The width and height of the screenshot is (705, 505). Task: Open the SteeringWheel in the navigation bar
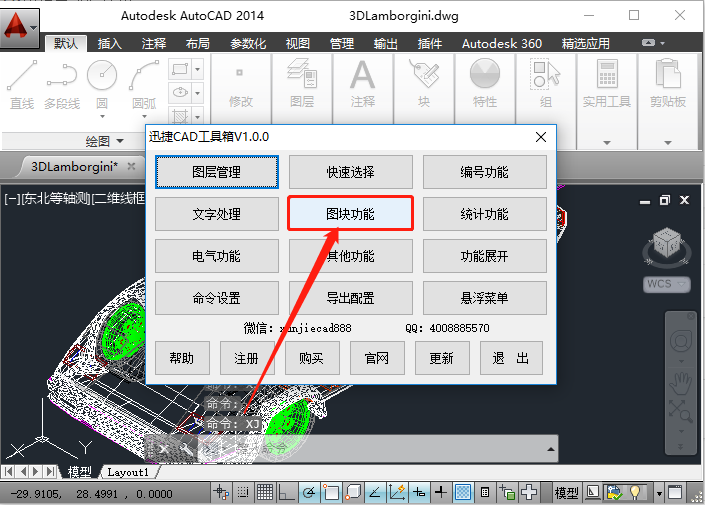(x=681, y=341)
